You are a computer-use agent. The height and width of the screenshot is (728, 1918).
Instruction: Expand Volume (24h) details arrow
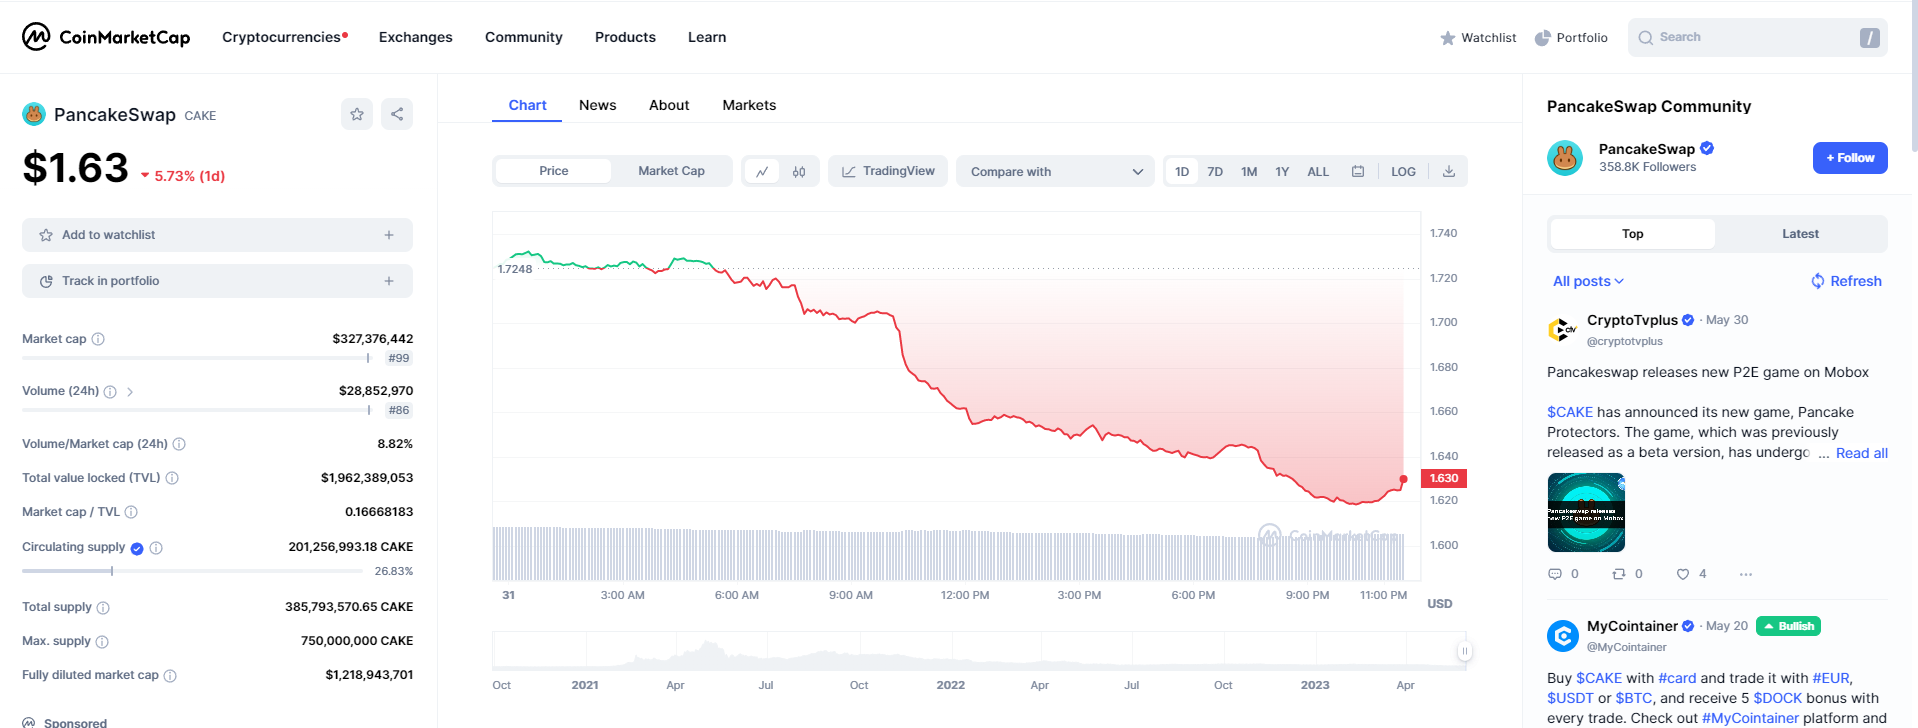coord(130,392)
